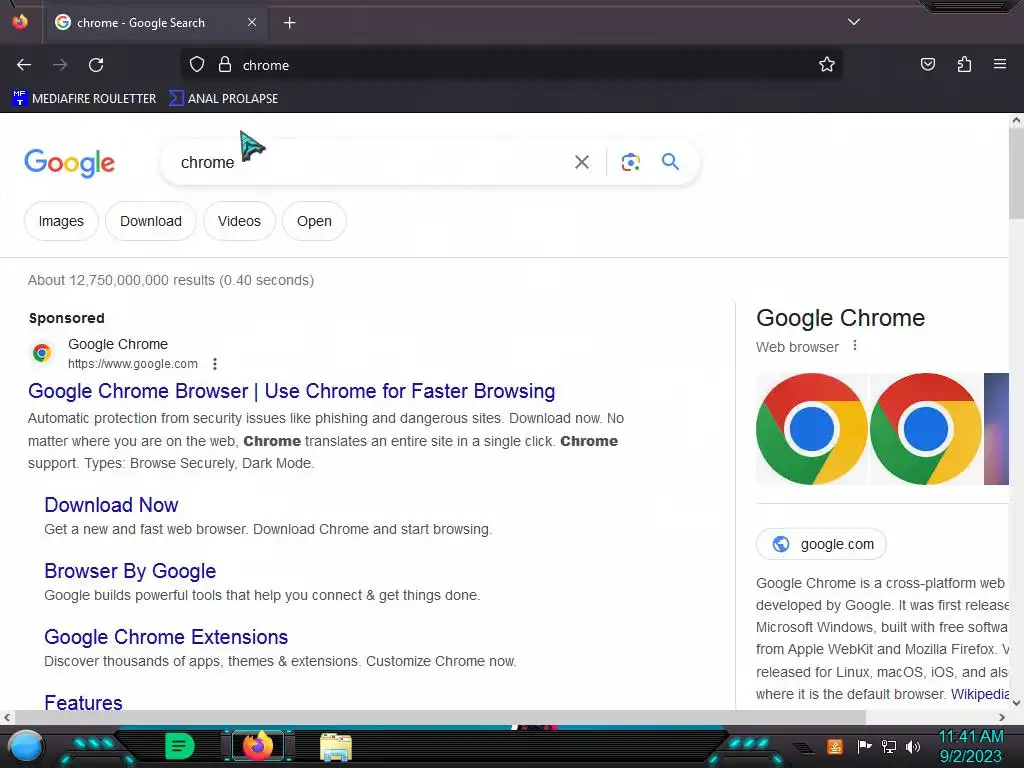Open the volume speaker tray icon
1024x768 pixels.
click(913, 746)
